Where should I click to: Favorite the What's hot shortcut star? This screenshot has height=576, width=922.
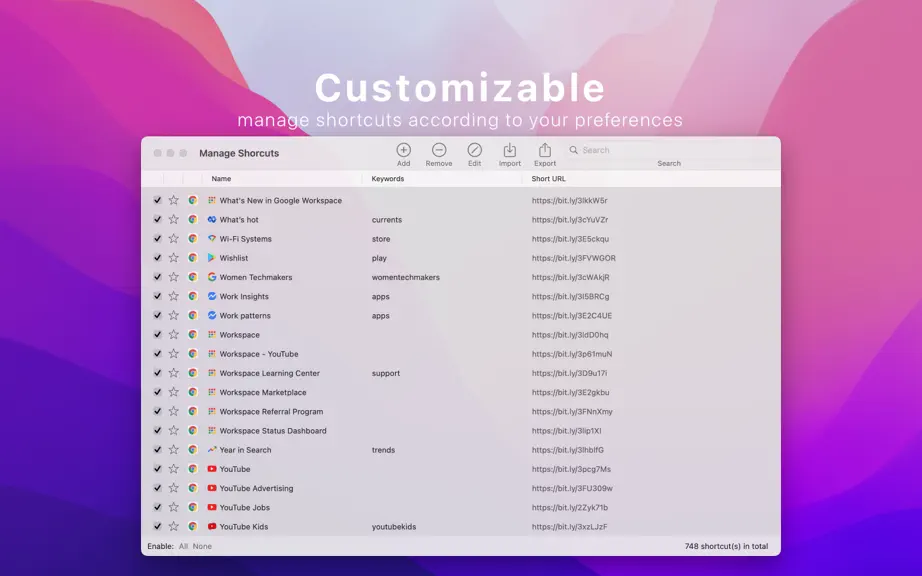173,219
